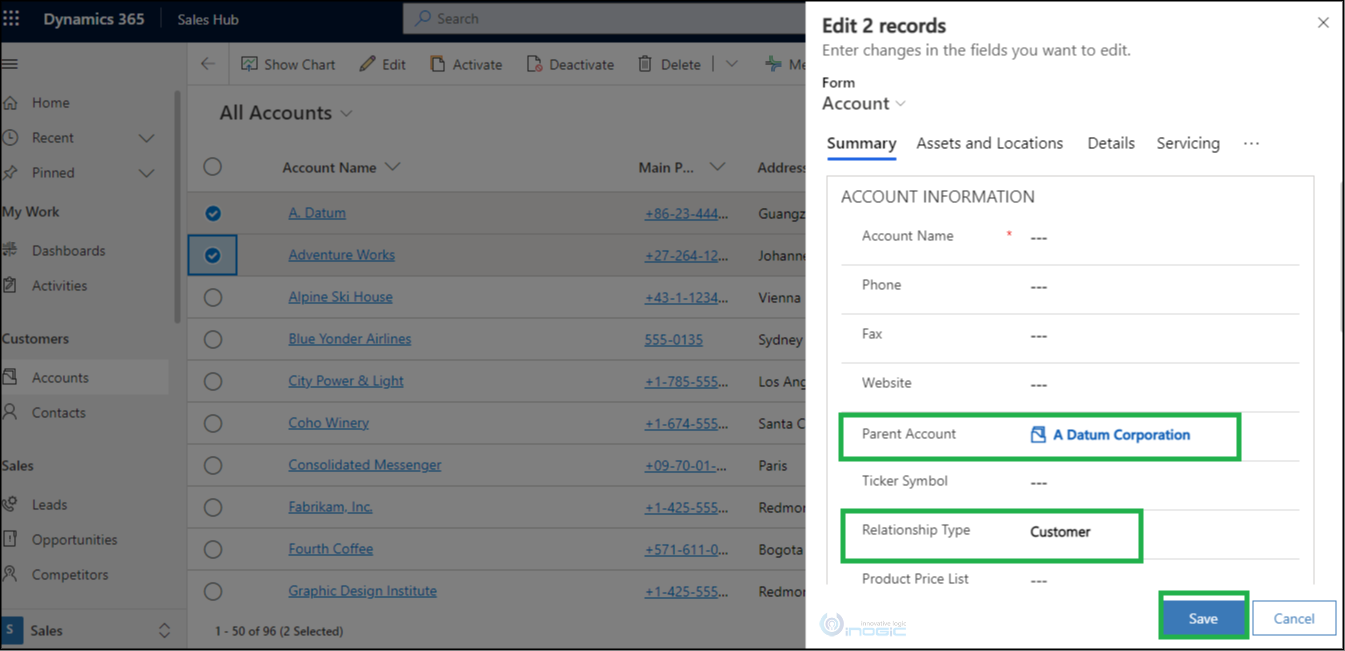Image resolution: width=1345 pixels, height=651 pixels.
Task: Click the Competitors icon in the sidebar
Action: 11,574
